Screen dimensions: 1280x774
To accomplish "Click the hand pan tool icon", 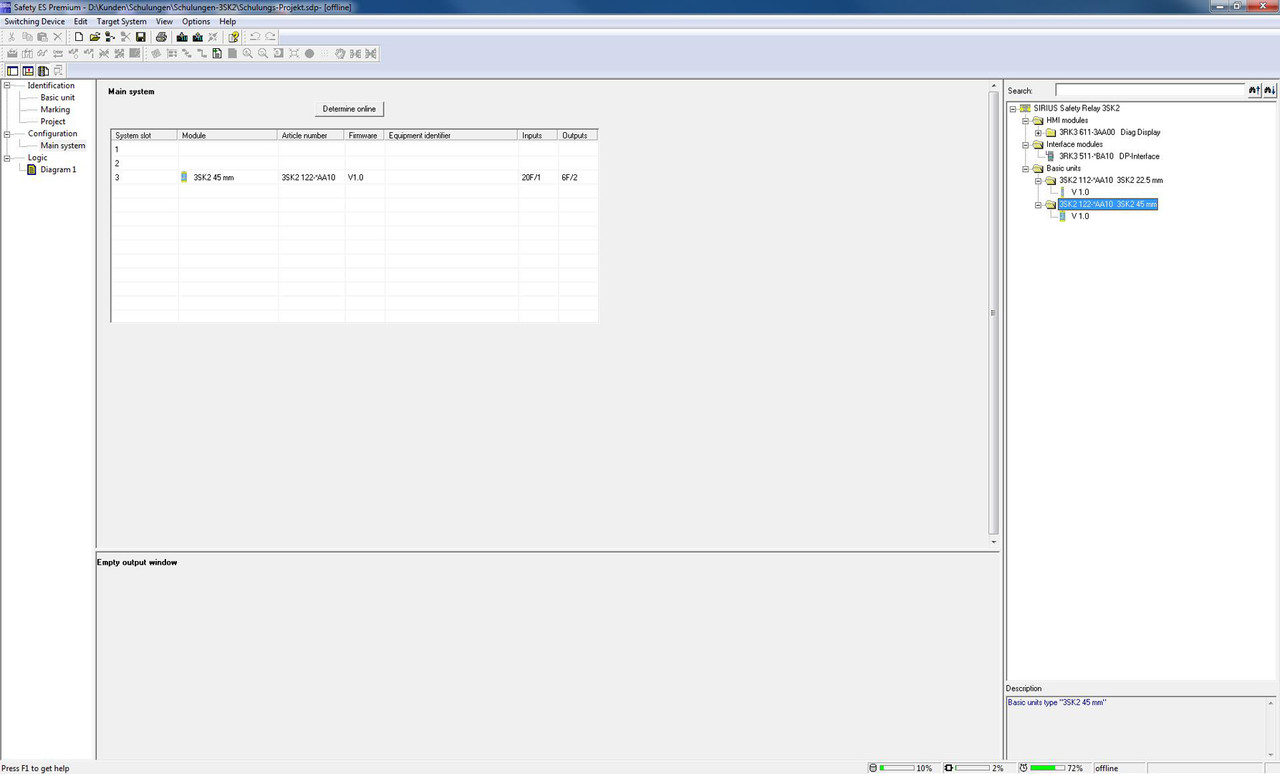I will coord(340,53).
